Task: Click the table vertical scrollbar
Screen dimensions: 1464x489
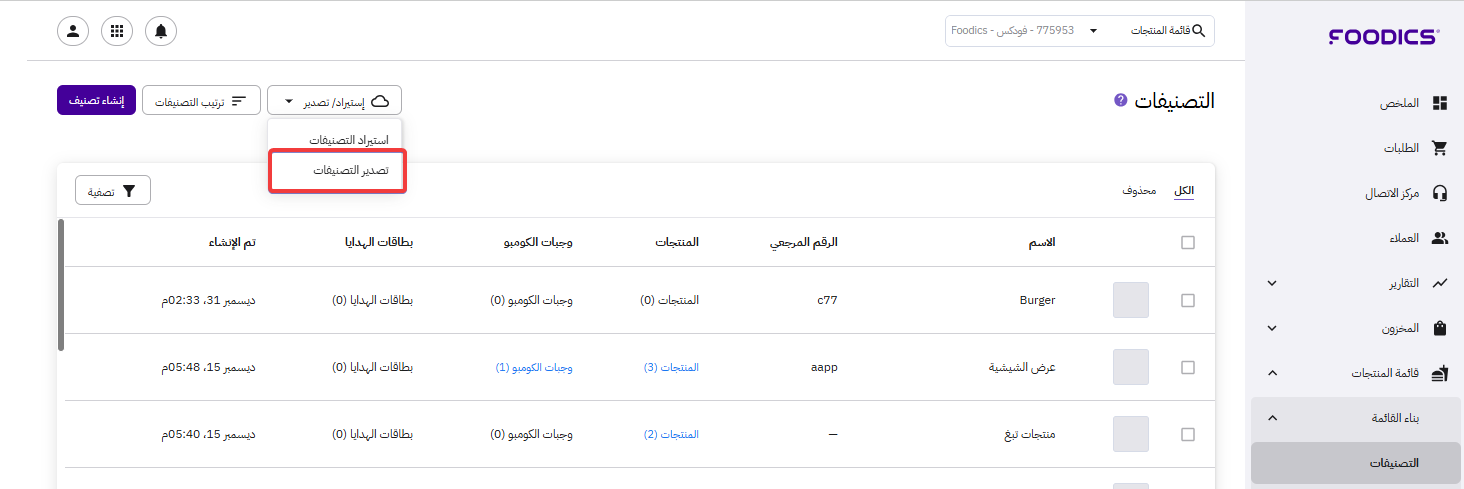Action: click(x=61, y=285)
